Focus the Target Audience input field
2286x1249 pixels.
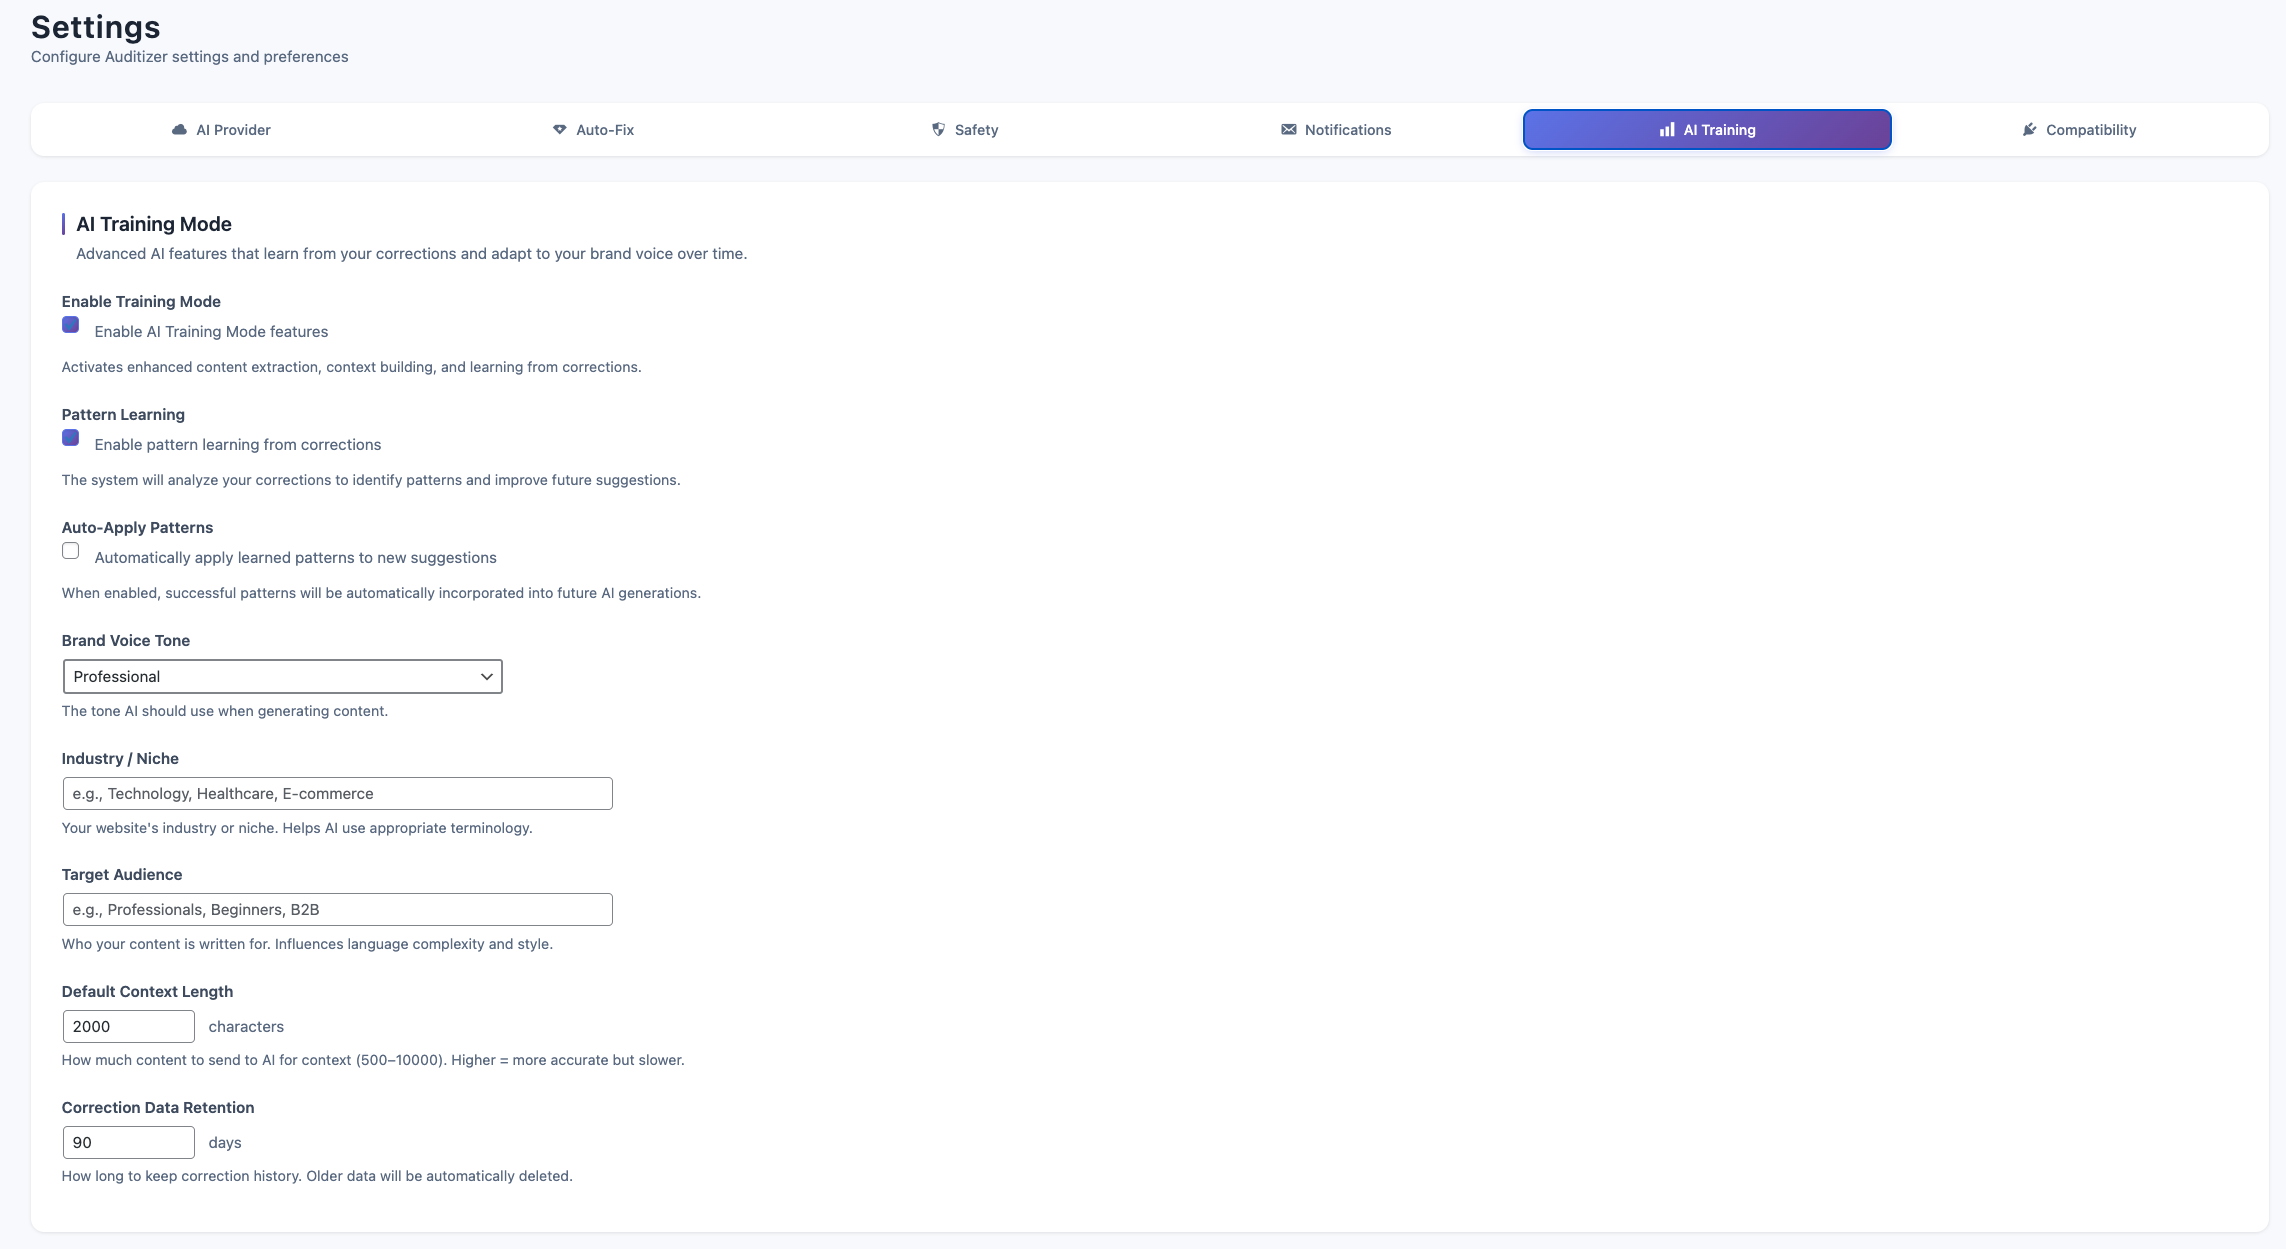click(337, 910)
